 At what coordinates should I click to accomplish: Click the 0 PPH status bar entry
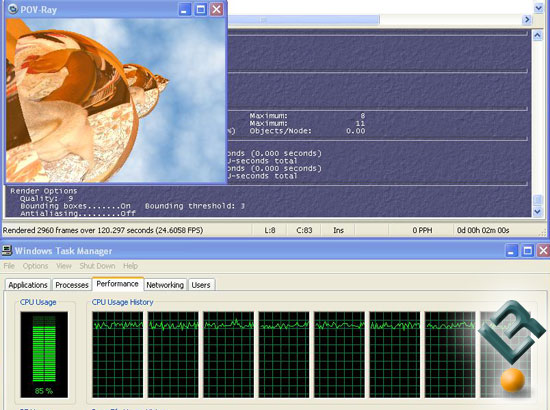tap(422, 230)
